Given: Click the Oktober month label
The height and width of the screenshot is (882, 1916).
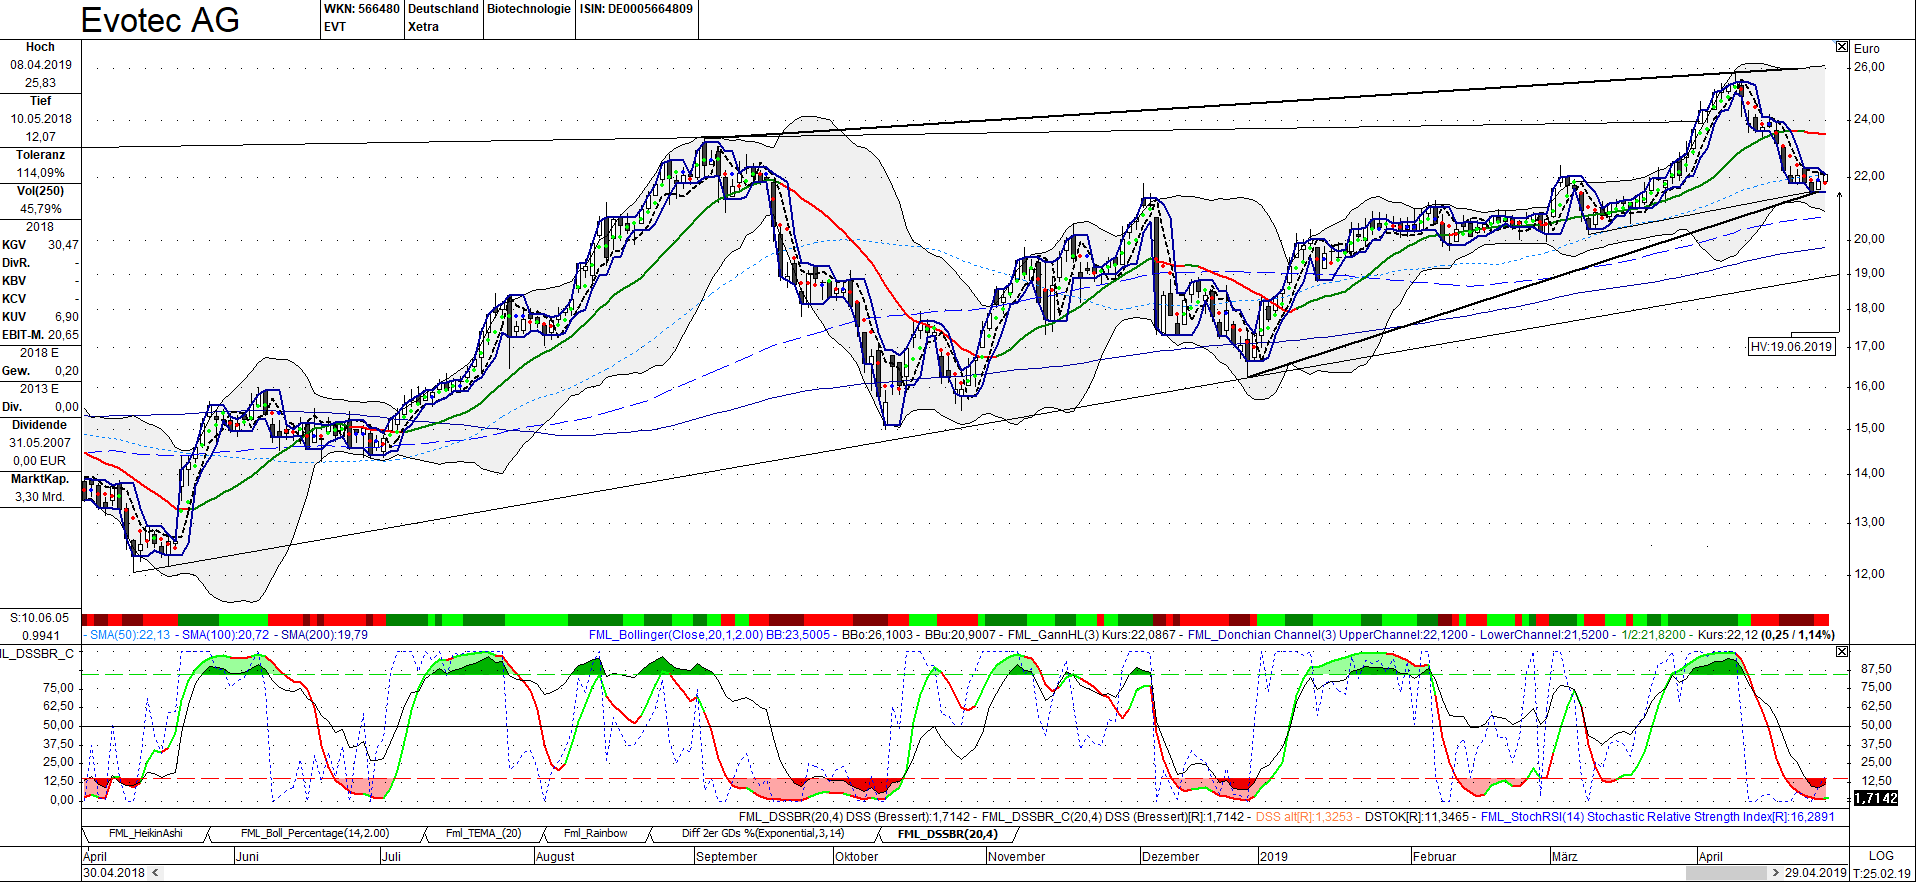Looking at the screenshot, I should [856, 857].
